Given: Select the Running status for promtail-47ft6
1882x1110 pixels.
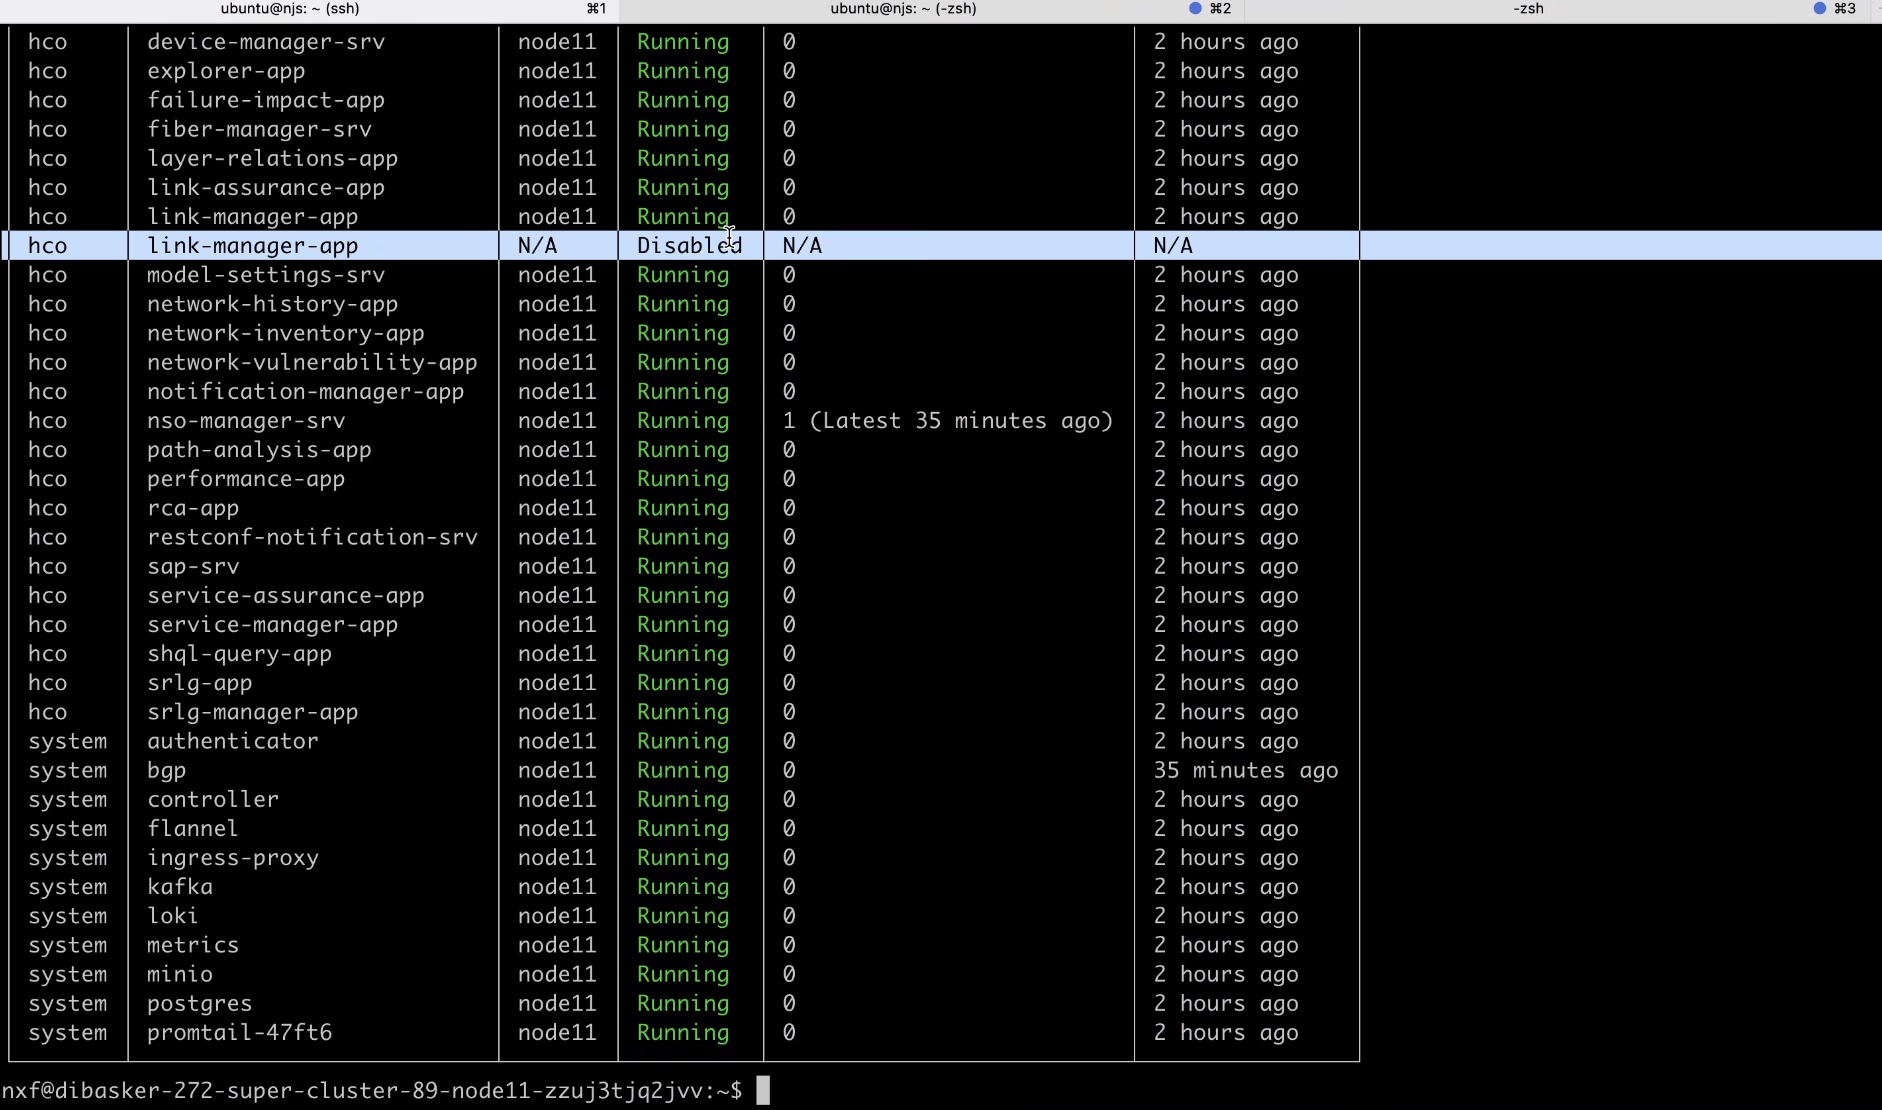Looking at the screenshot, I should tap(683, 1032).
